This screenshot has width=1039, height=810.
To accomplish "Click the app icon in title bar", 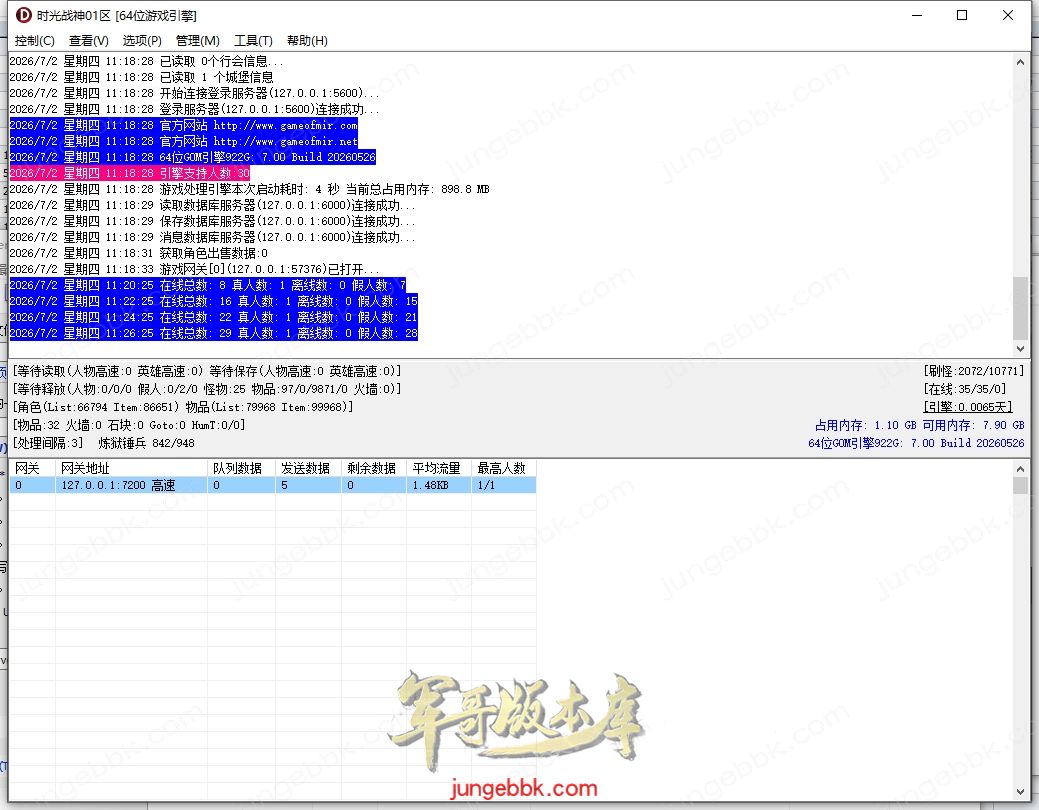I will [x=23, y=15].
